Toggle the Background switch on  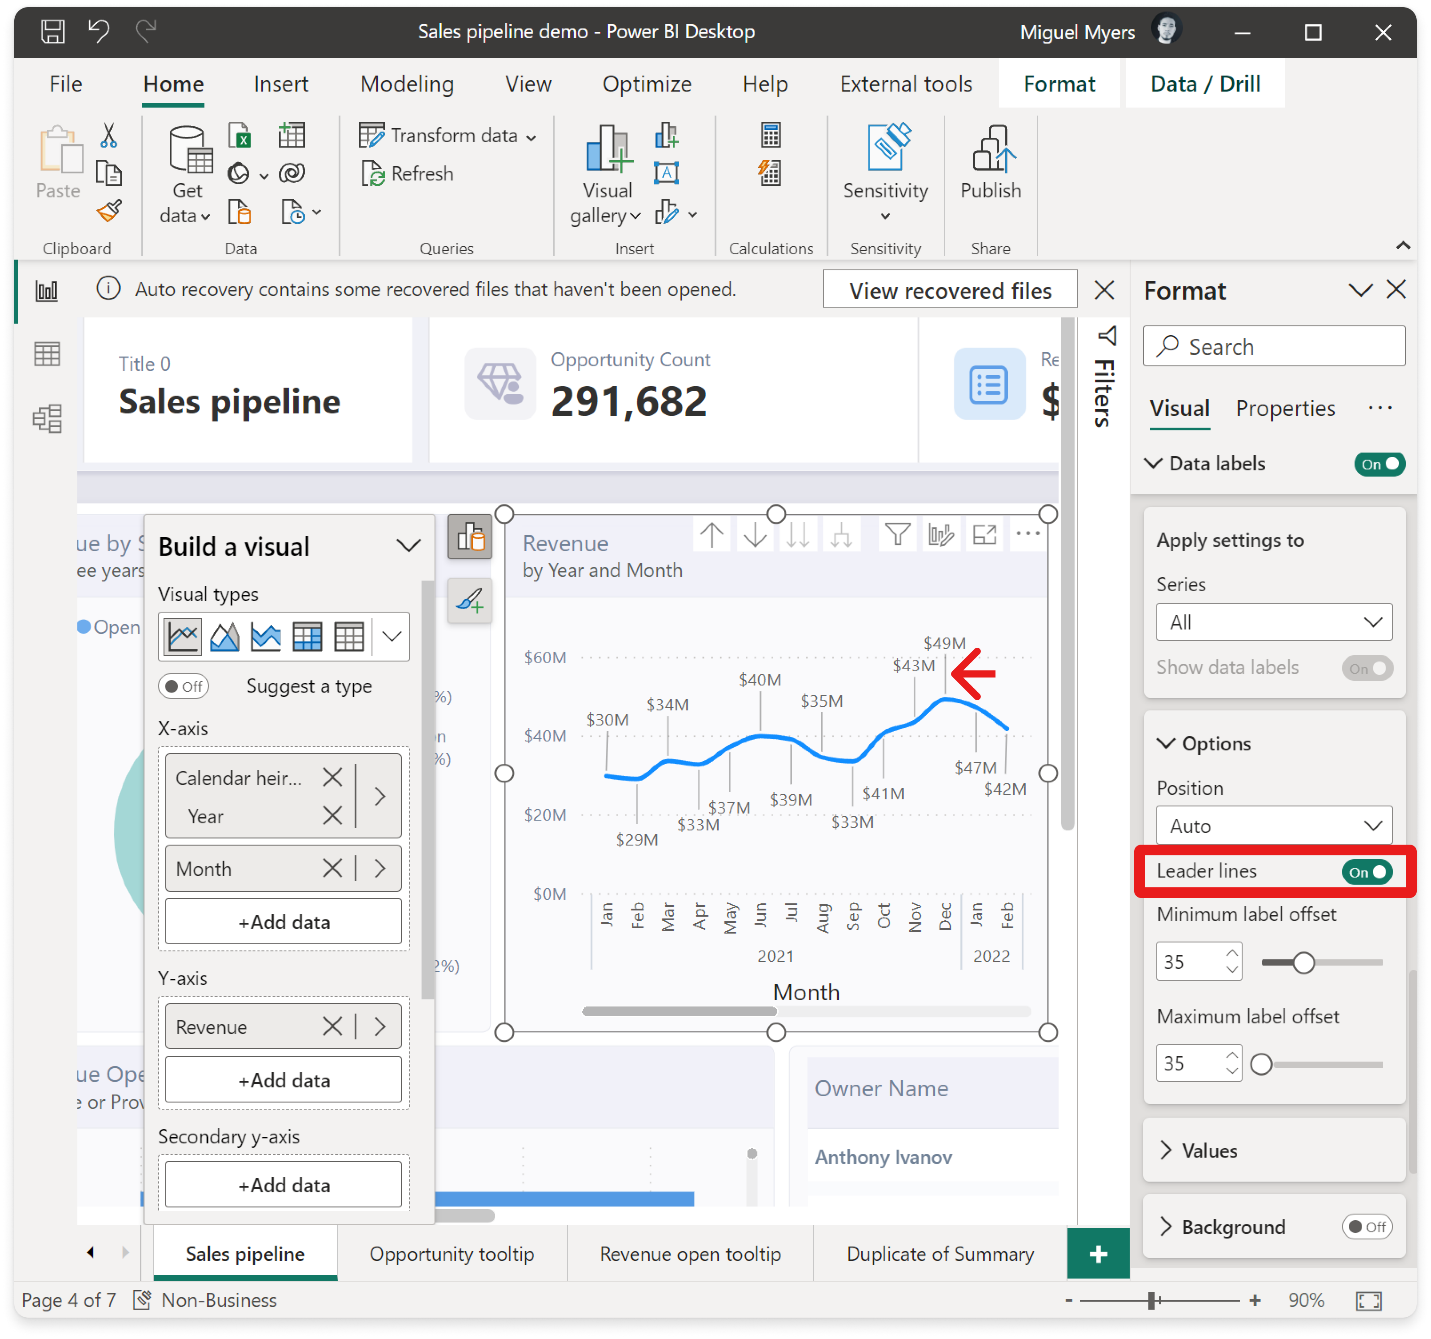tap(1367, 1227)
